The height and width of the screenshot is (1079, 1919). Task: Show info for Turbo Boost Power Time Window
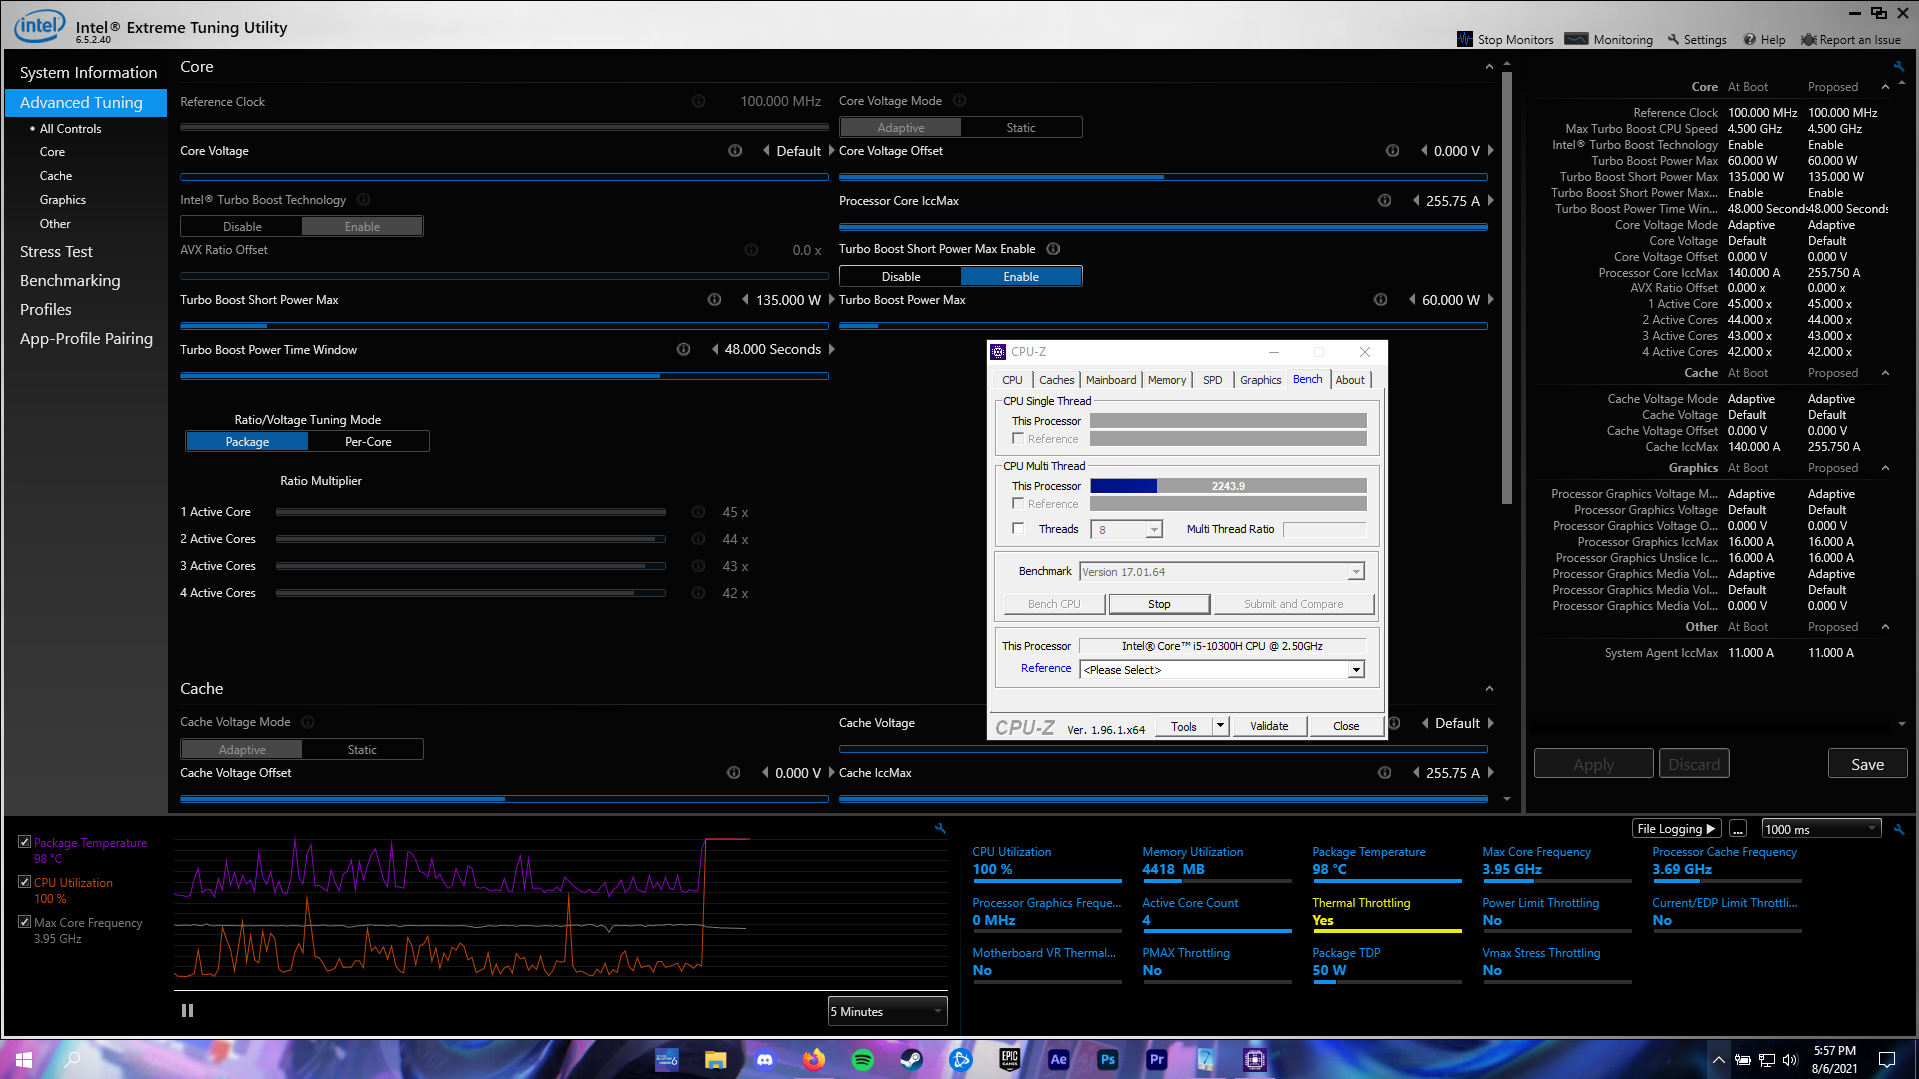(684, 349)
